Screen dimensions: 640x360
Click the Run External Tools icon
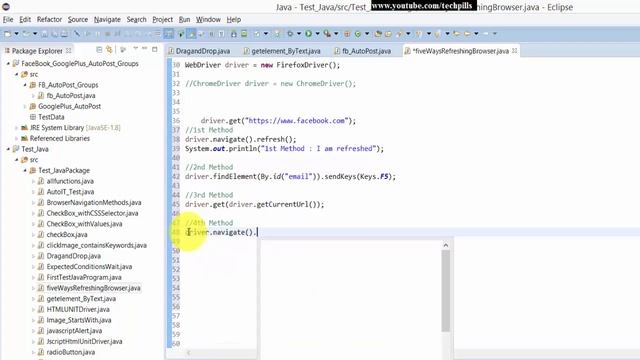point(327,34)
